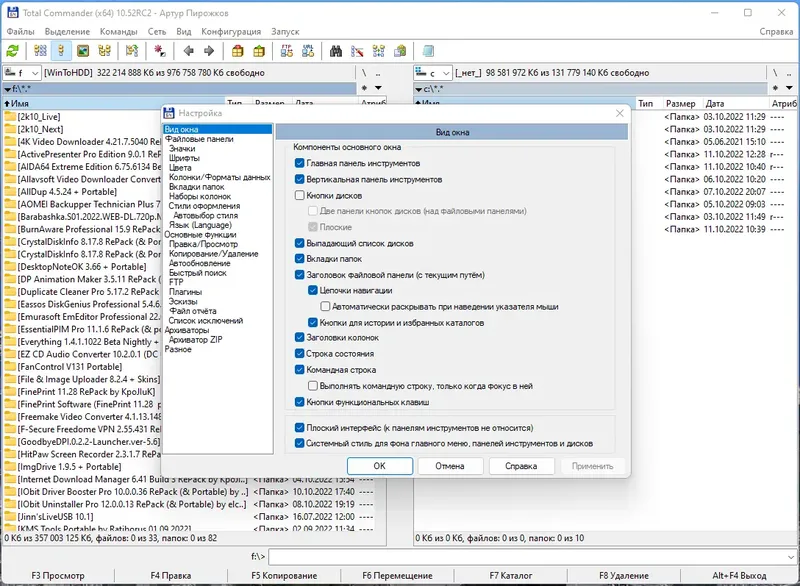
Task: Open Synchronize directories toolbar icon
Action: [x=379, y=51]
